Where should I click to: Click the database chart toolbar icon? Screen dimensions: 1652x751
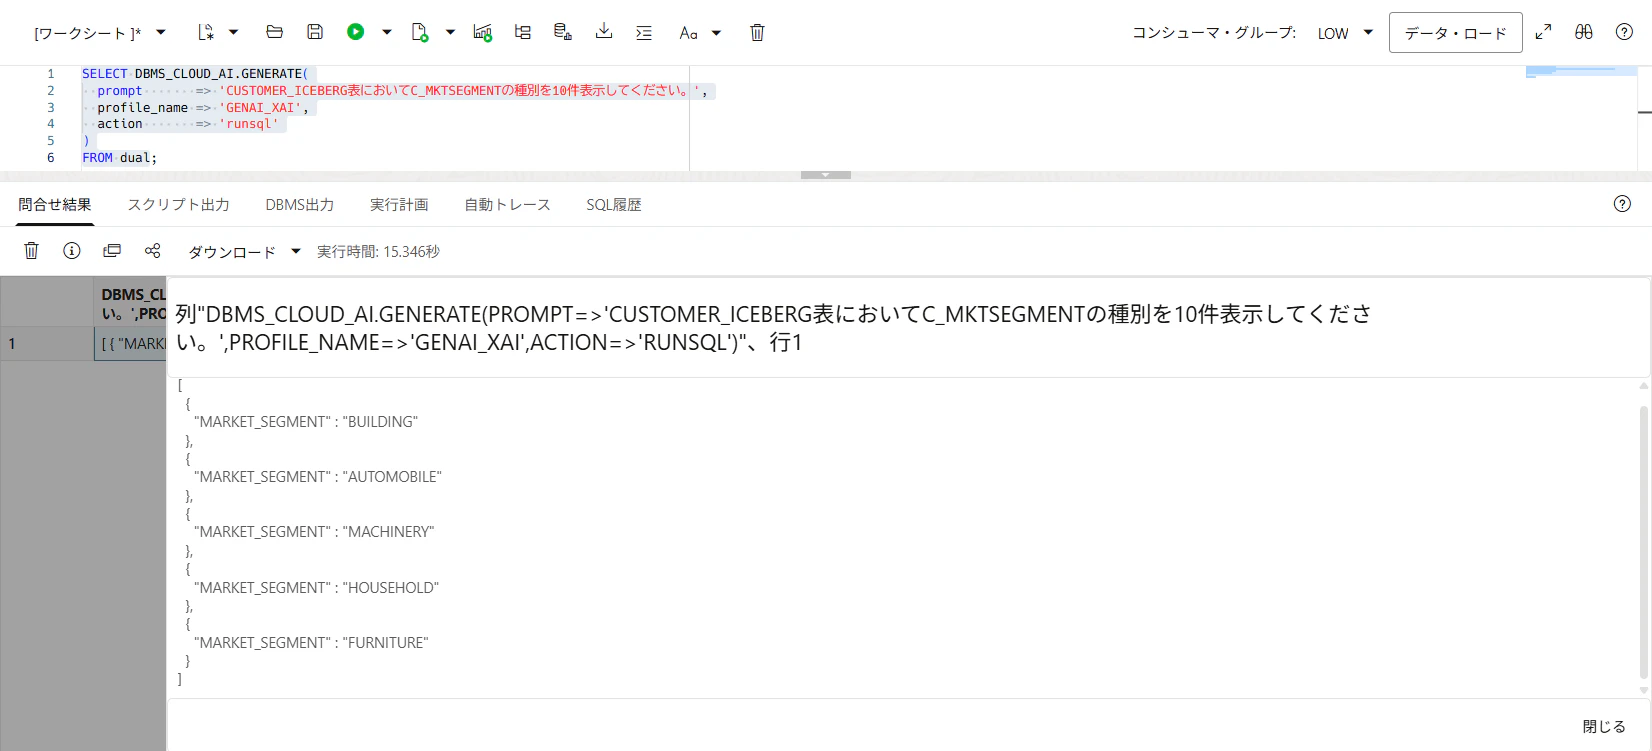(563, 32)
